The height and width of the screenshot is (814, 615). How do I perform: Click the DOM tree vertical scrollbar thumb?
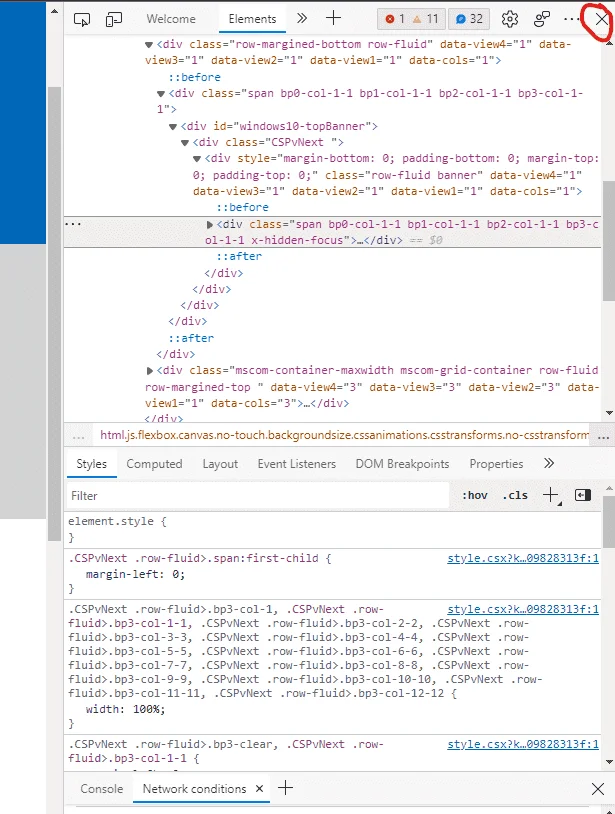[x=609, y=240]
